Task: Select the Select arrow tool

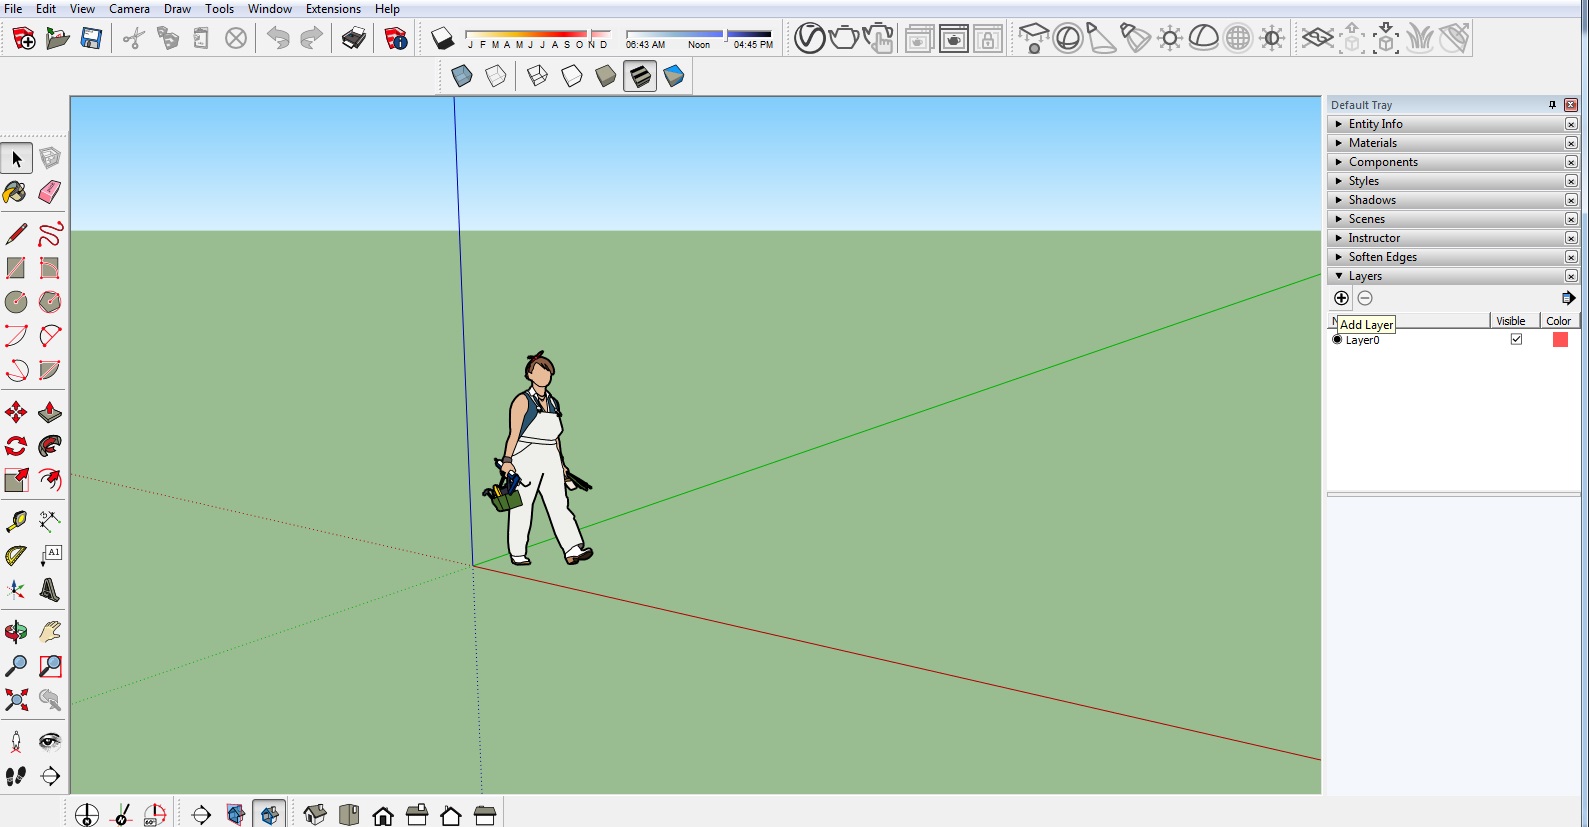Action: click(16, 158)
